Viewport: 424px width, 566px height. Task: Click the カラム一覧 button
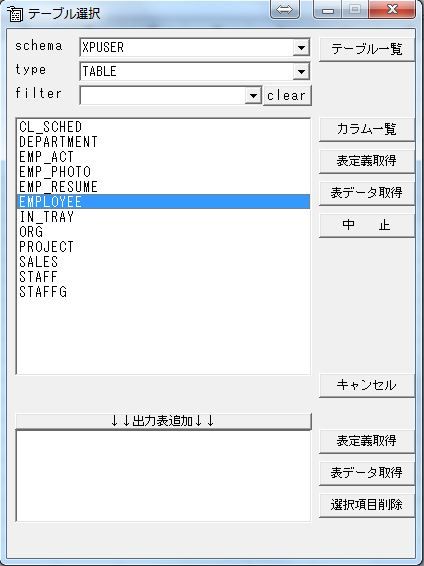pos(367,129)
